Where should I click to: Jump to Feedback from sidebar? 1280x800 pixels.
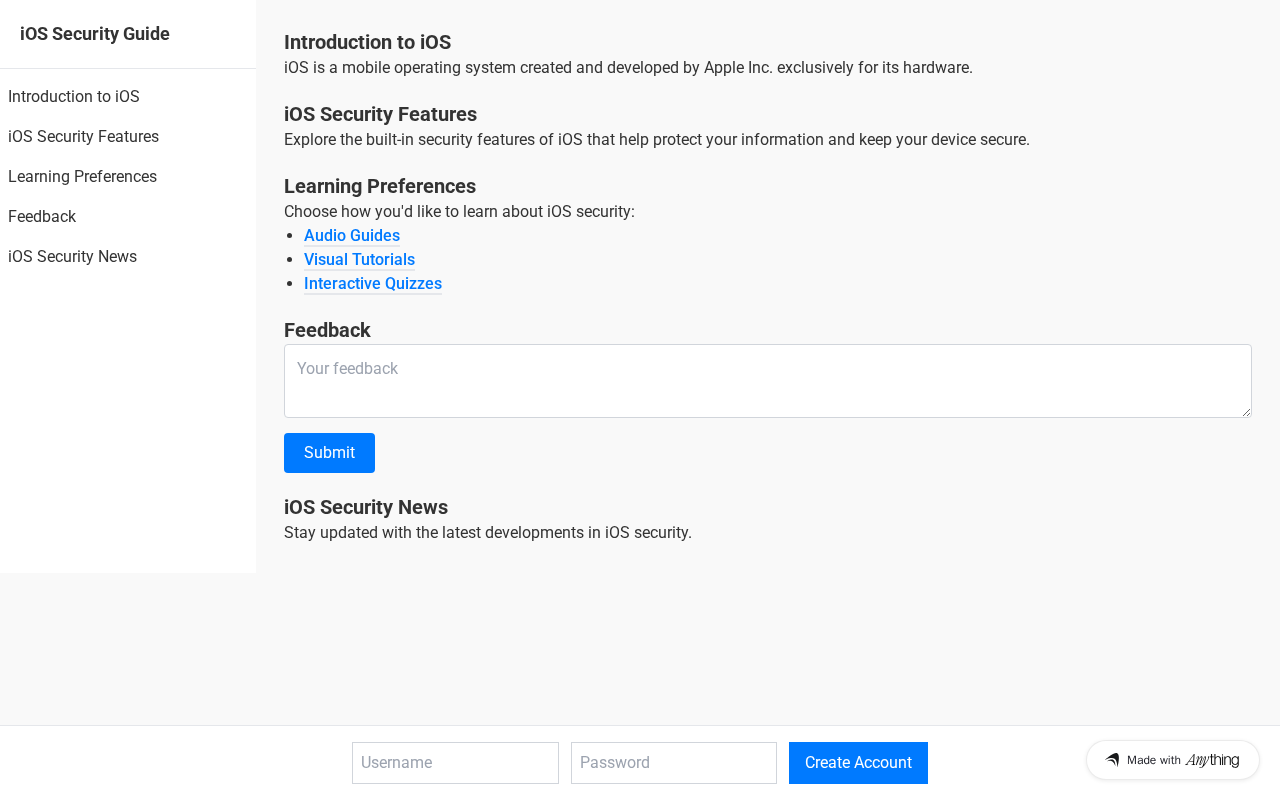pos(42,217)
